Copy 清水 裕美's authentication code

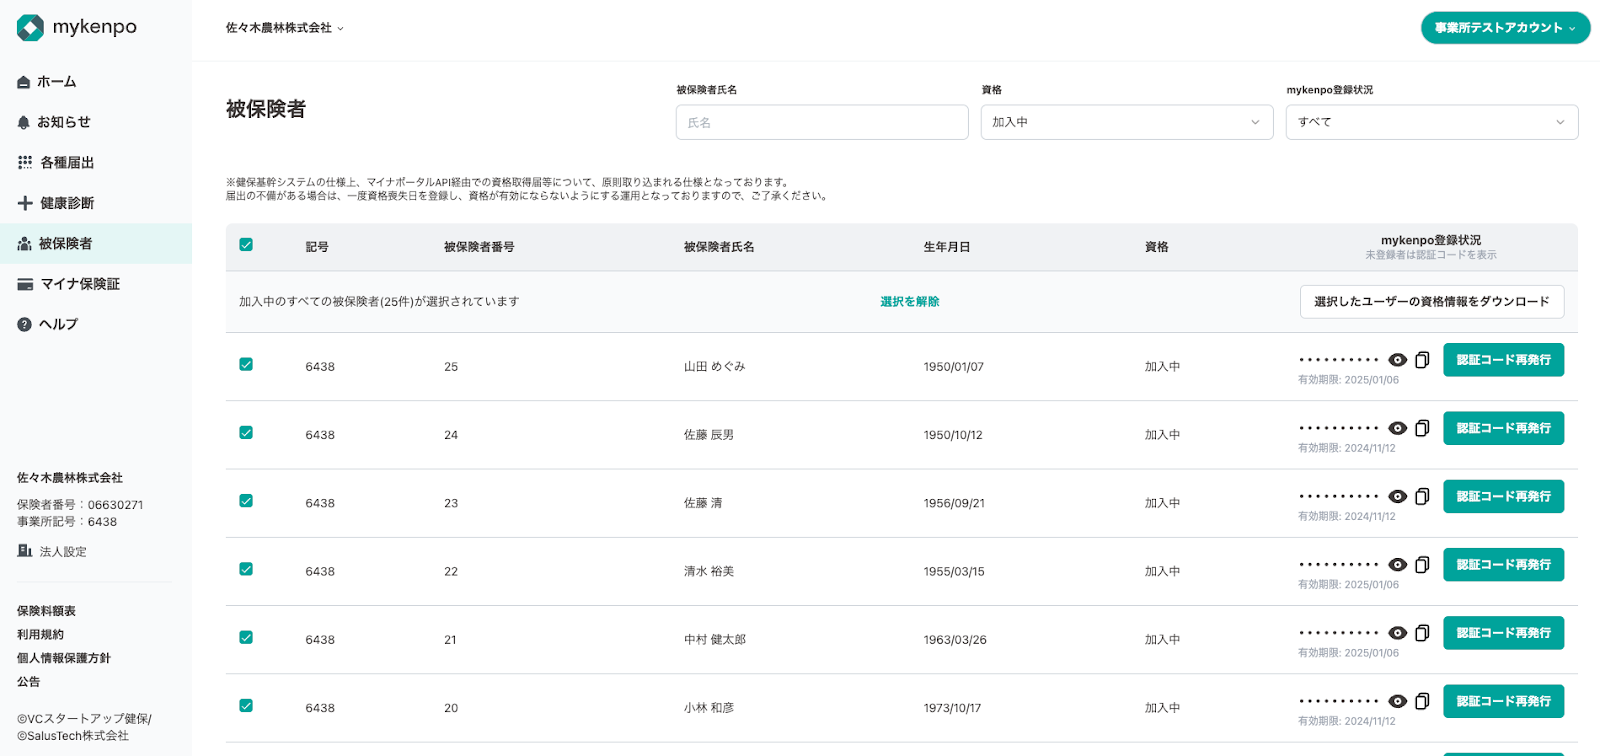click(1422, 565)
